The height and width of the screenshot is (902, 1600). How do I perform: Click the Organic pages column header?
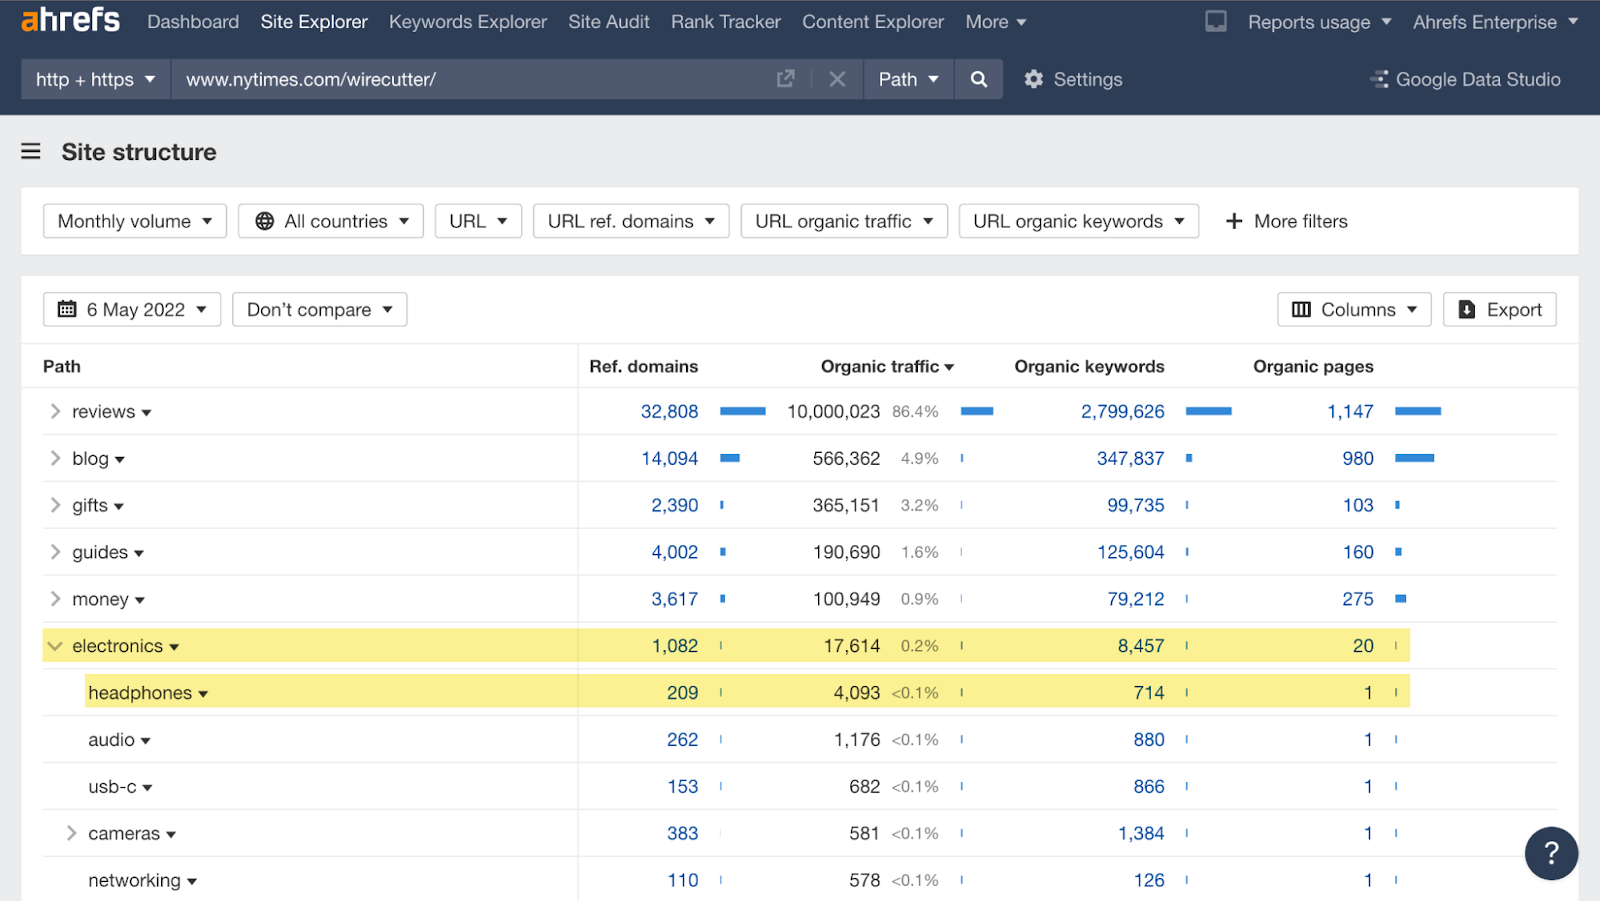click(x=1313, y=366)
